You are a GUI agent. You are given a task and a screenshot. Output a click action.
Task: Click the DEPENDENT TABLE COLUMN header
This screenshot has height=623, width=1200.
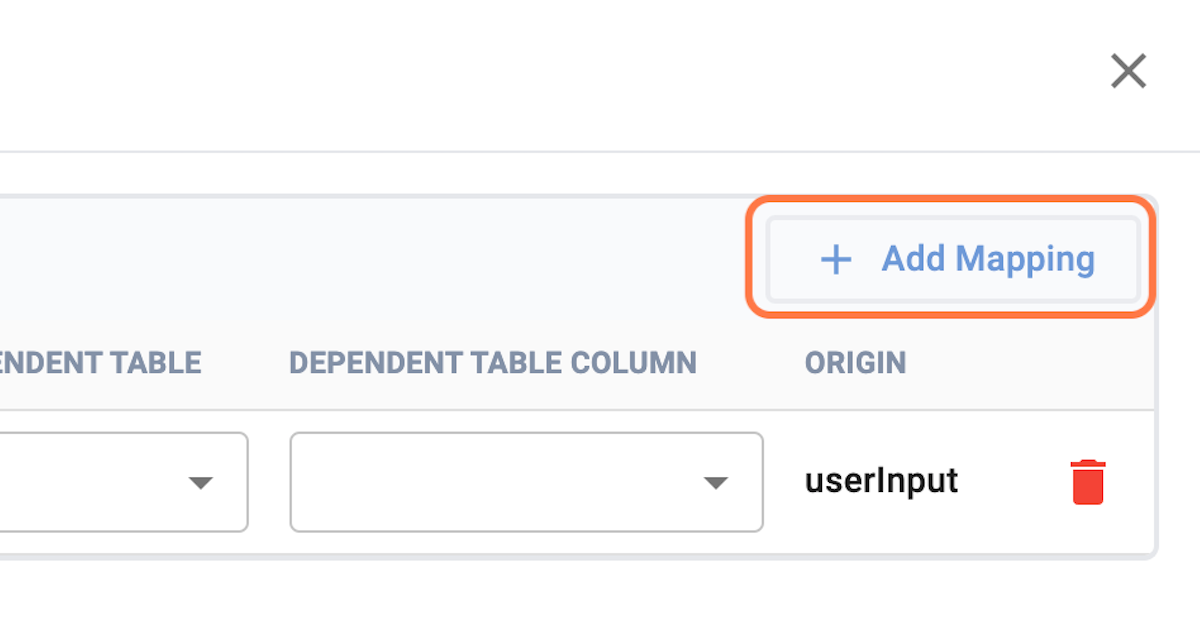point(492,362)
